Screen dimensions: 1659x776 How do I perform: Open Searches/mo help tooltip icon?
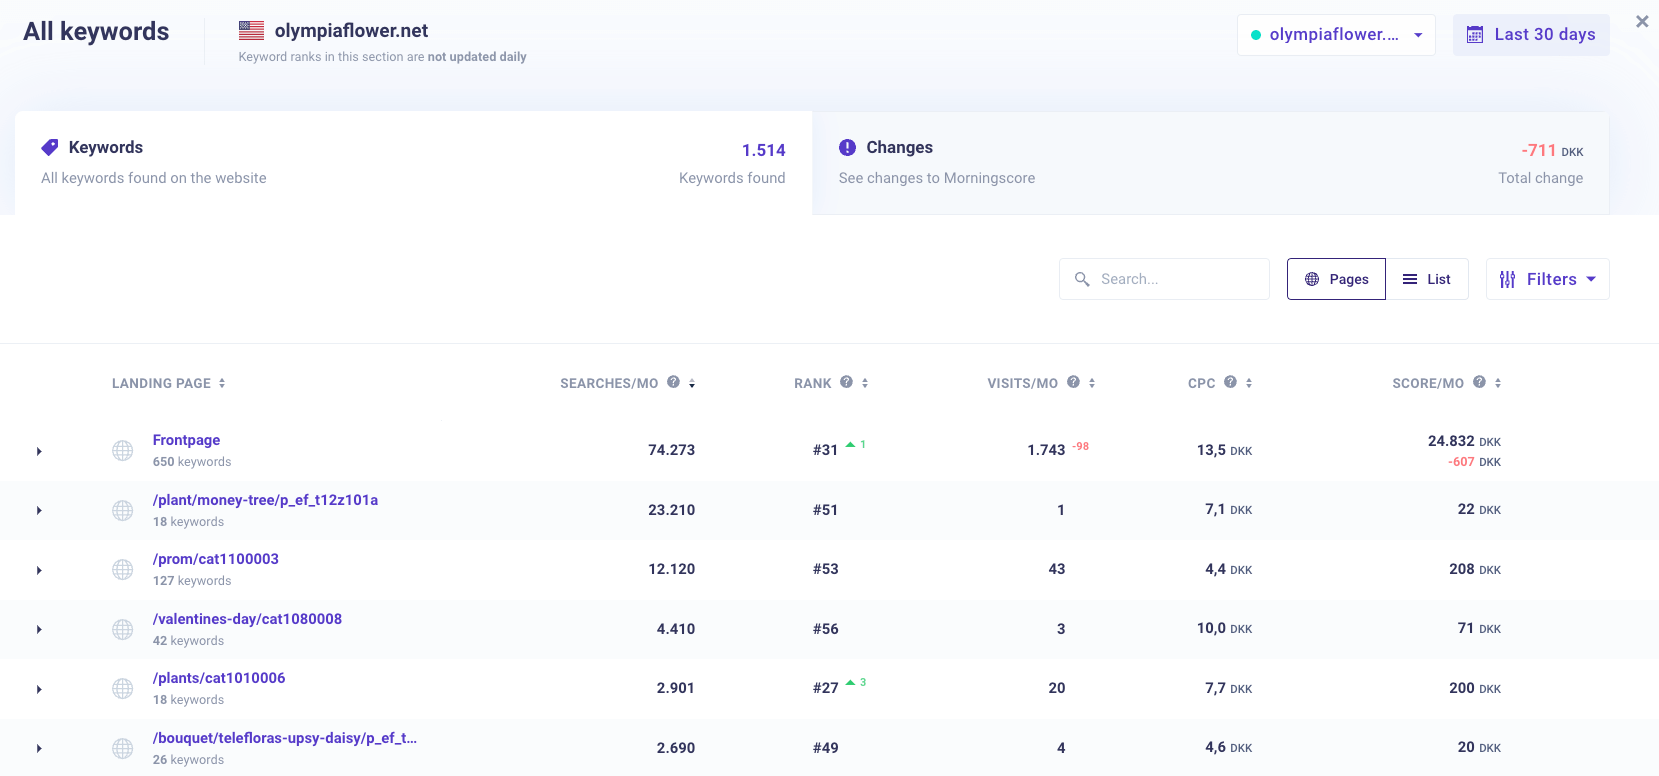pos(674,382)
